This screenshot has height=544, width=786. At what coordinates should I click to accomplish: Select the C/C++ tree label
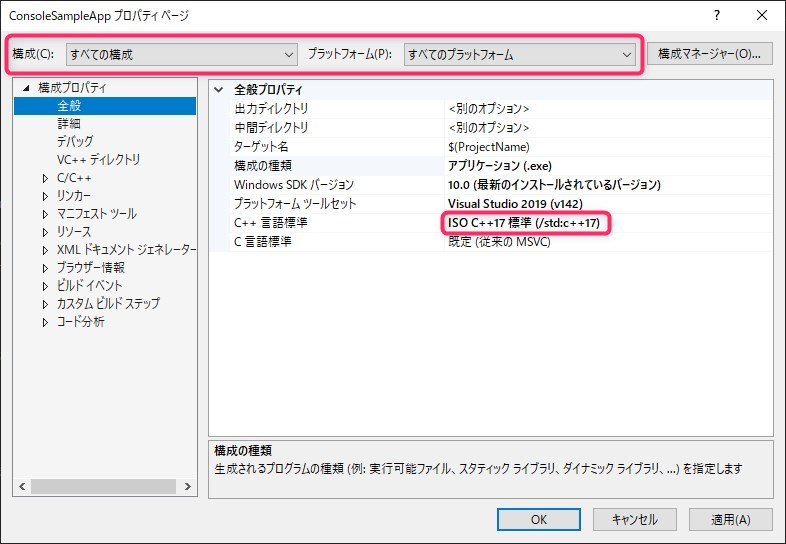(74, 177)
